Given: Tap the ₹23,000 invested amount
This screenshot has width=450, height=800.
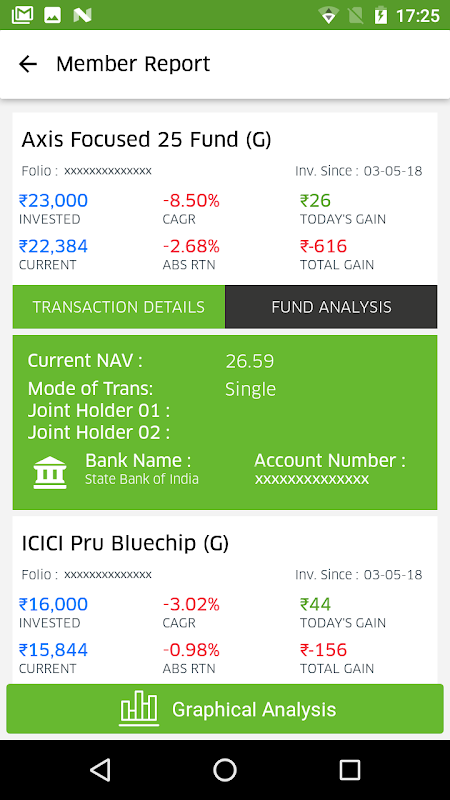Looking at the screenshot, I should (53, 201).
